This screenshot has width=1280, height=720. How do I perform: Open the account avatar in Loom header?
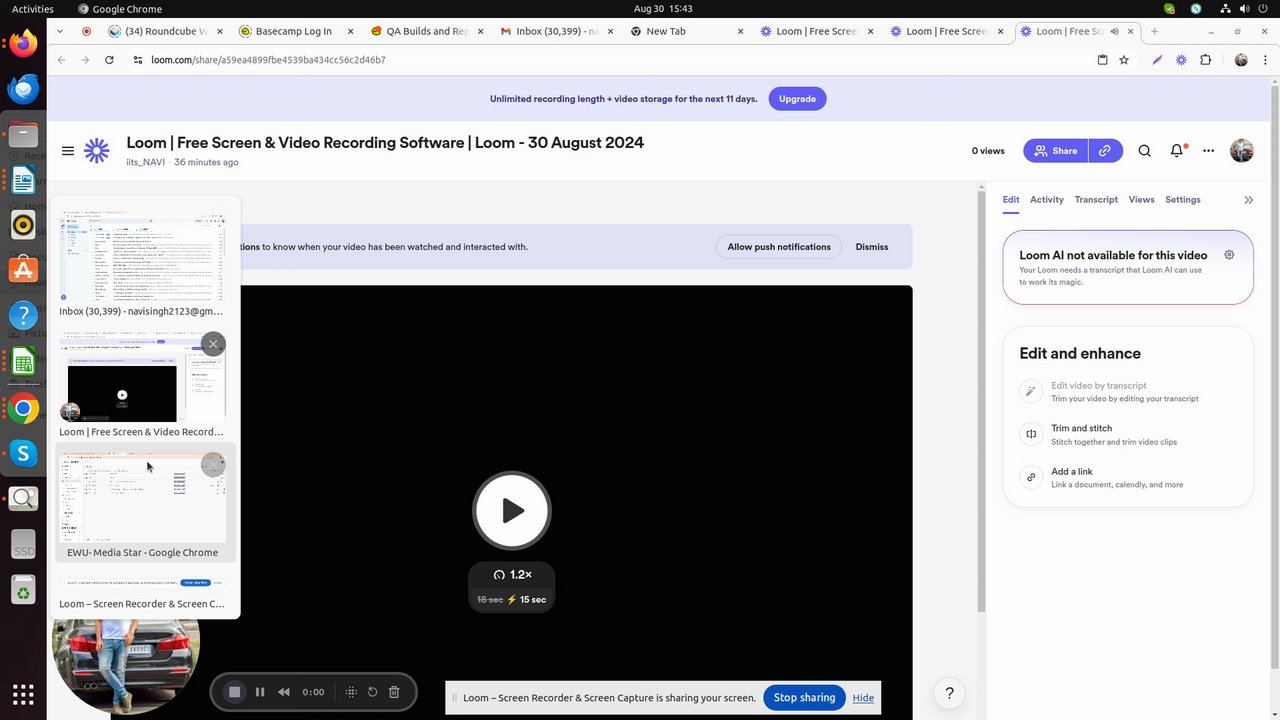point(1242,151)
